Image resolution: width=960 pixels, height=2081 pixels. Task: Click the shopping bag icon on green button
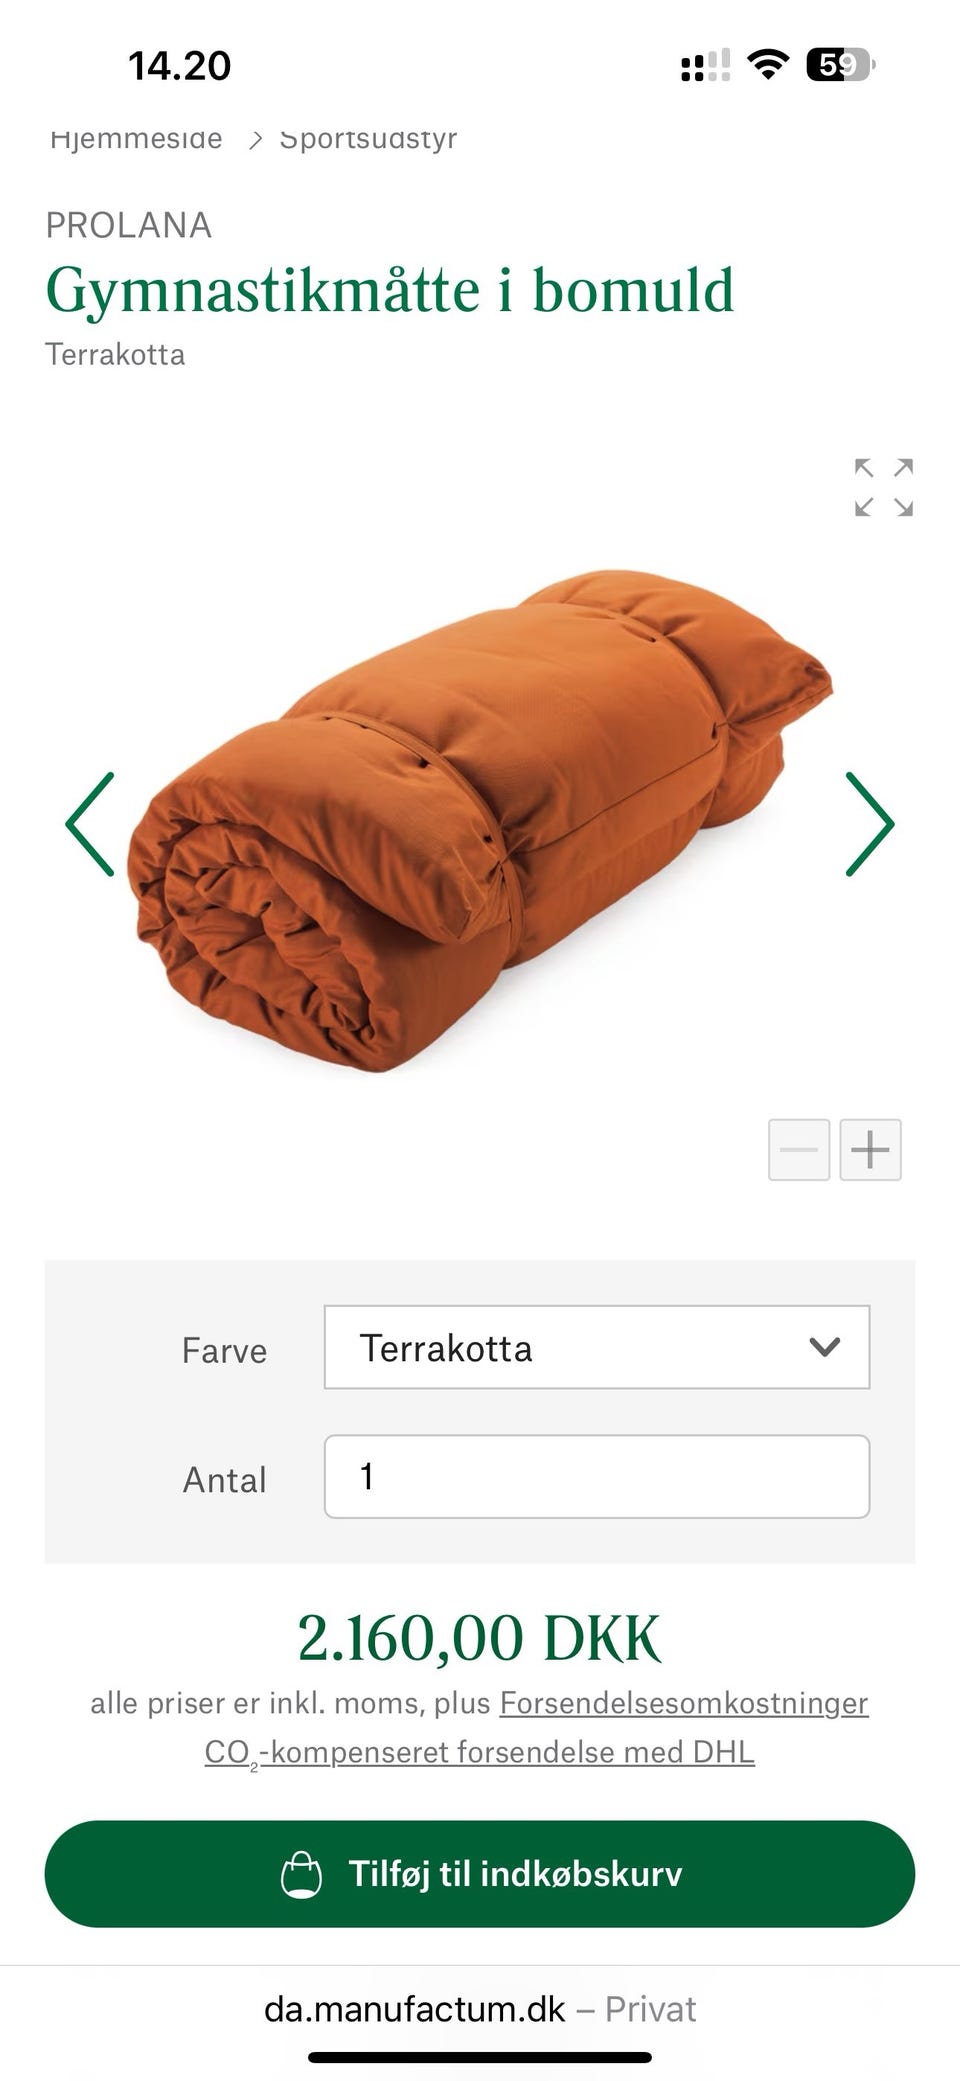(x=301, y=1874)
